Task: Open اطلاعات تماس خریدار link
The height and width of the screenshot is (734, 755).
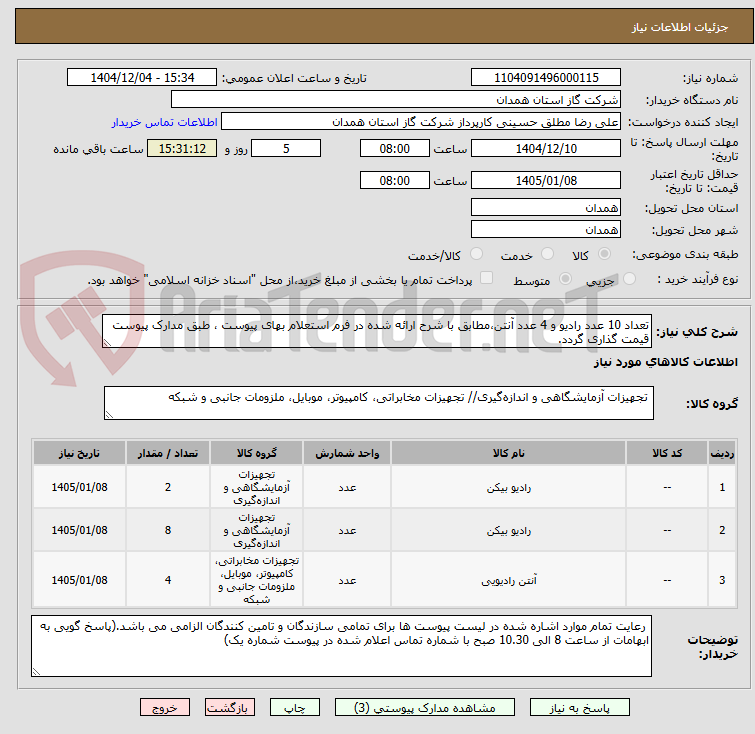Action: coord(165,122)
